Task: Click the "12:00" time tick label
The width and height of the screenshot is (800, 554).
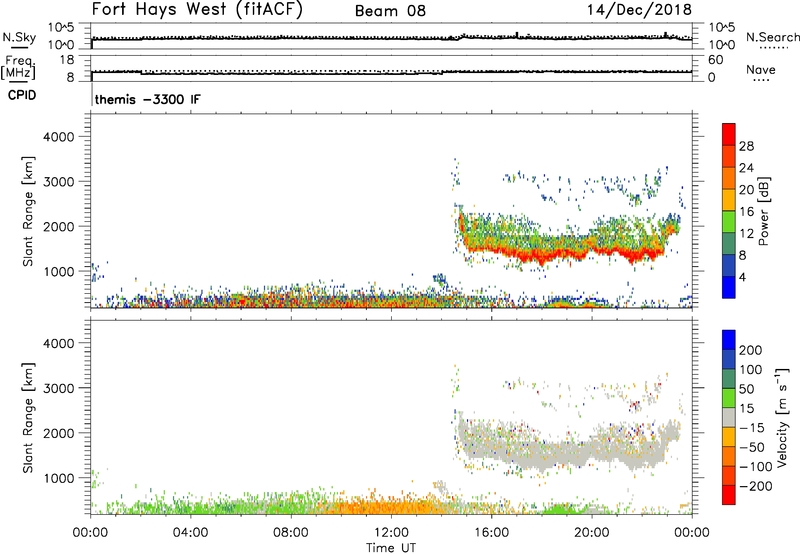Action: coord(391,533)
